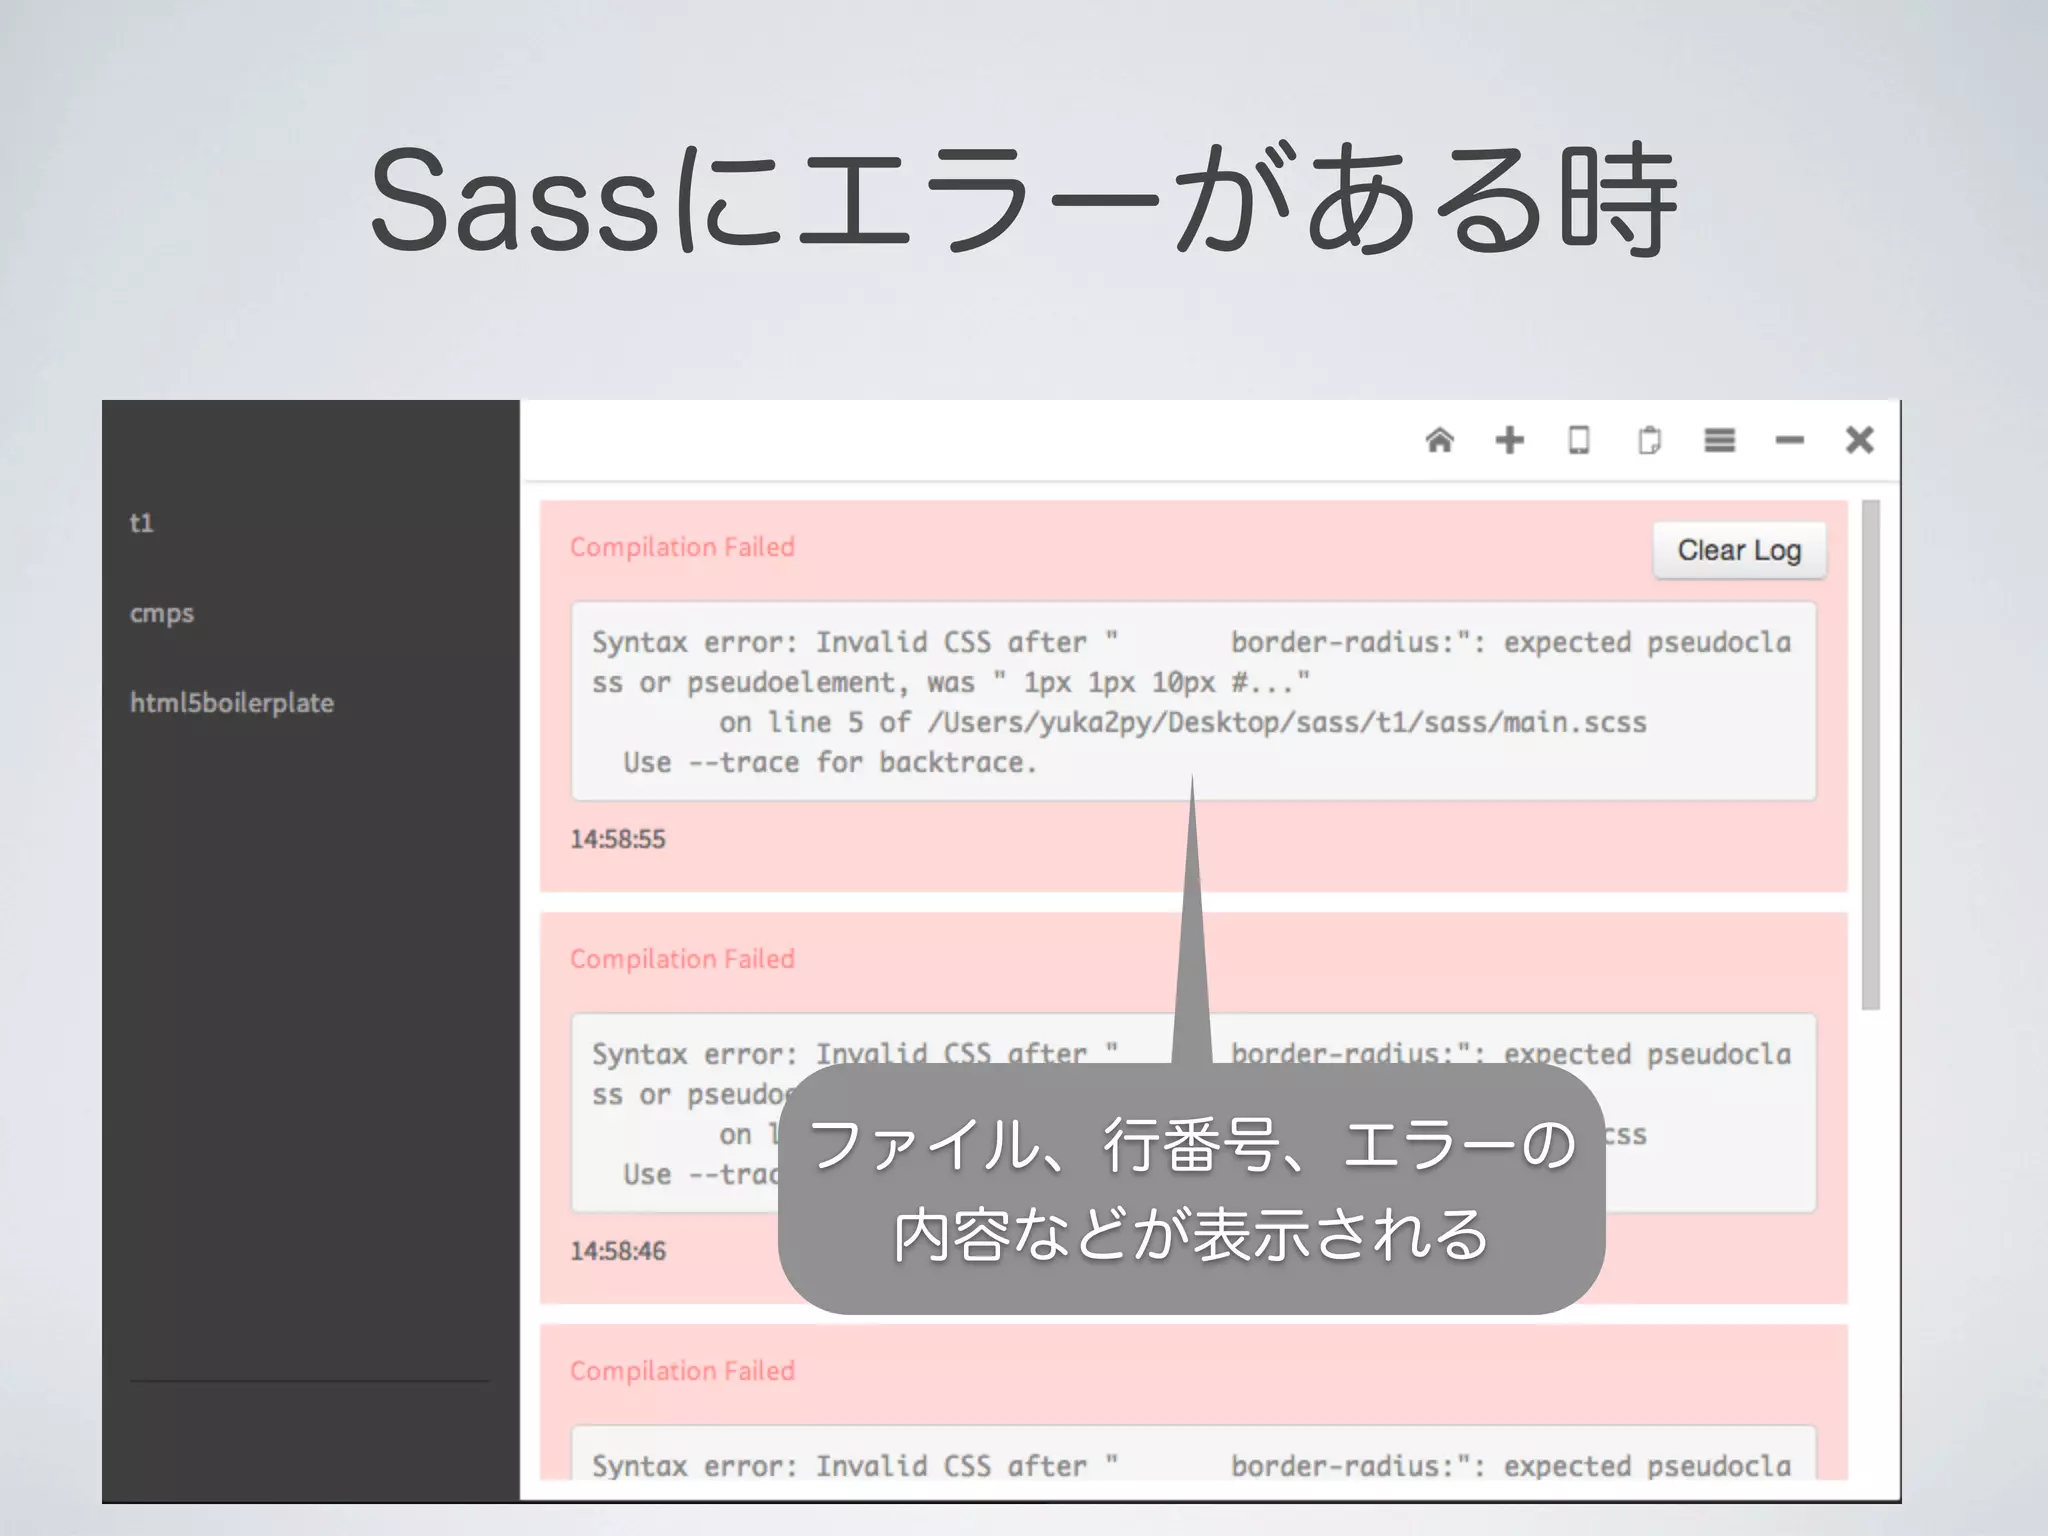Screen dimensions: 2048x1536
Task: Select the cmps project in sidebar
Action: pos(162,613)
